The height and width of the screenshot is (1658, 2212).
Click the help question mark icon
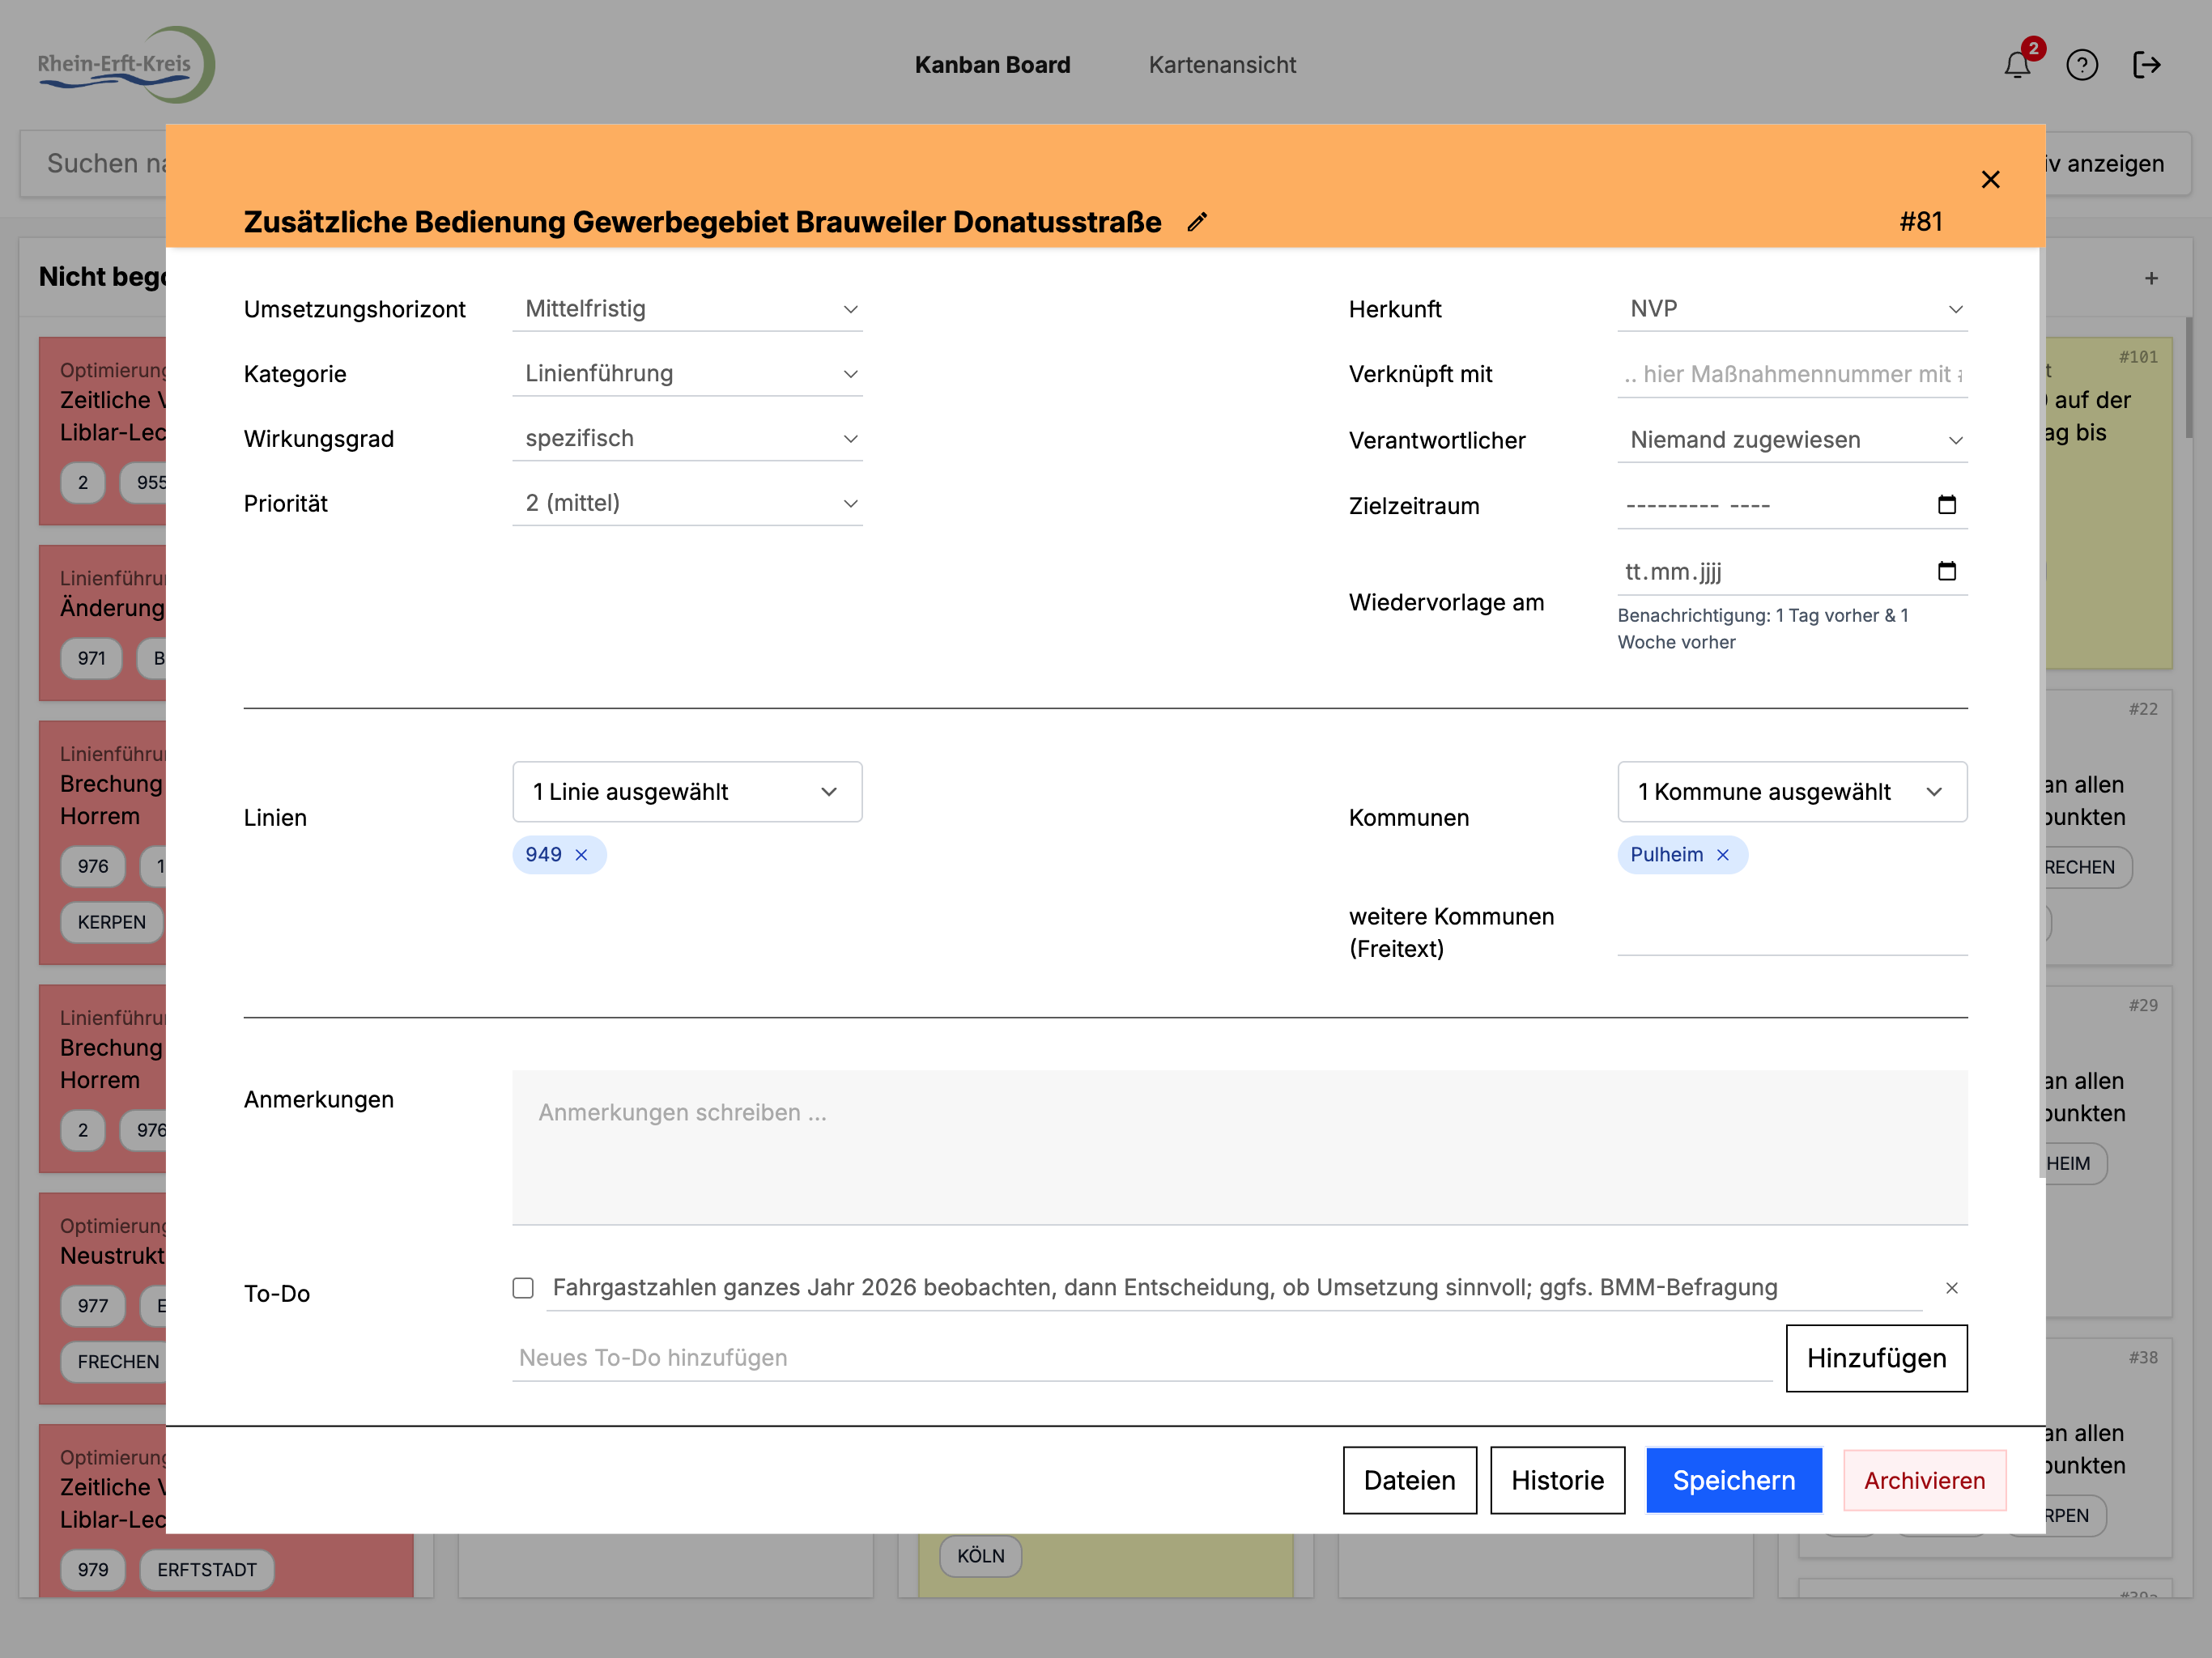(x=2083, y=64)
